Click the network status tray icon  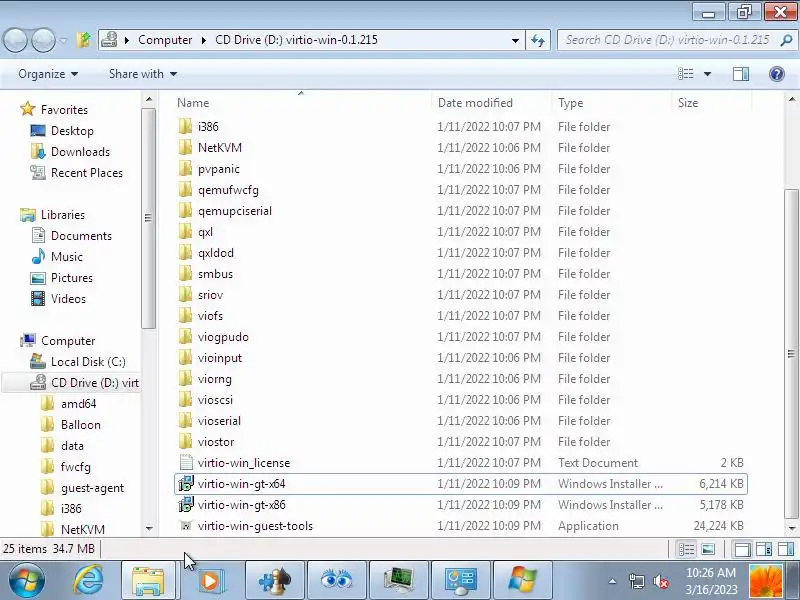(636, 581)
